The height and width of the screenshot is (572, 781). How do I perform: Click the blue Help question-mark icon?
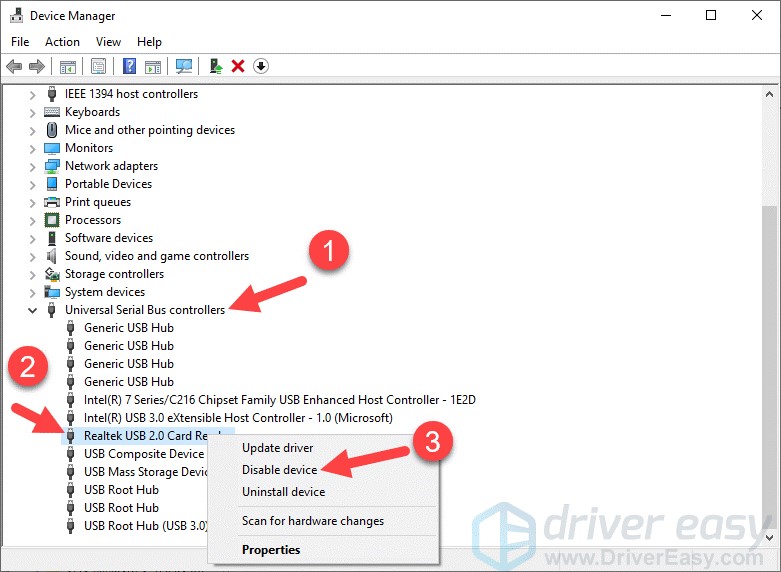pyautogui.click(x=130, y=66)
